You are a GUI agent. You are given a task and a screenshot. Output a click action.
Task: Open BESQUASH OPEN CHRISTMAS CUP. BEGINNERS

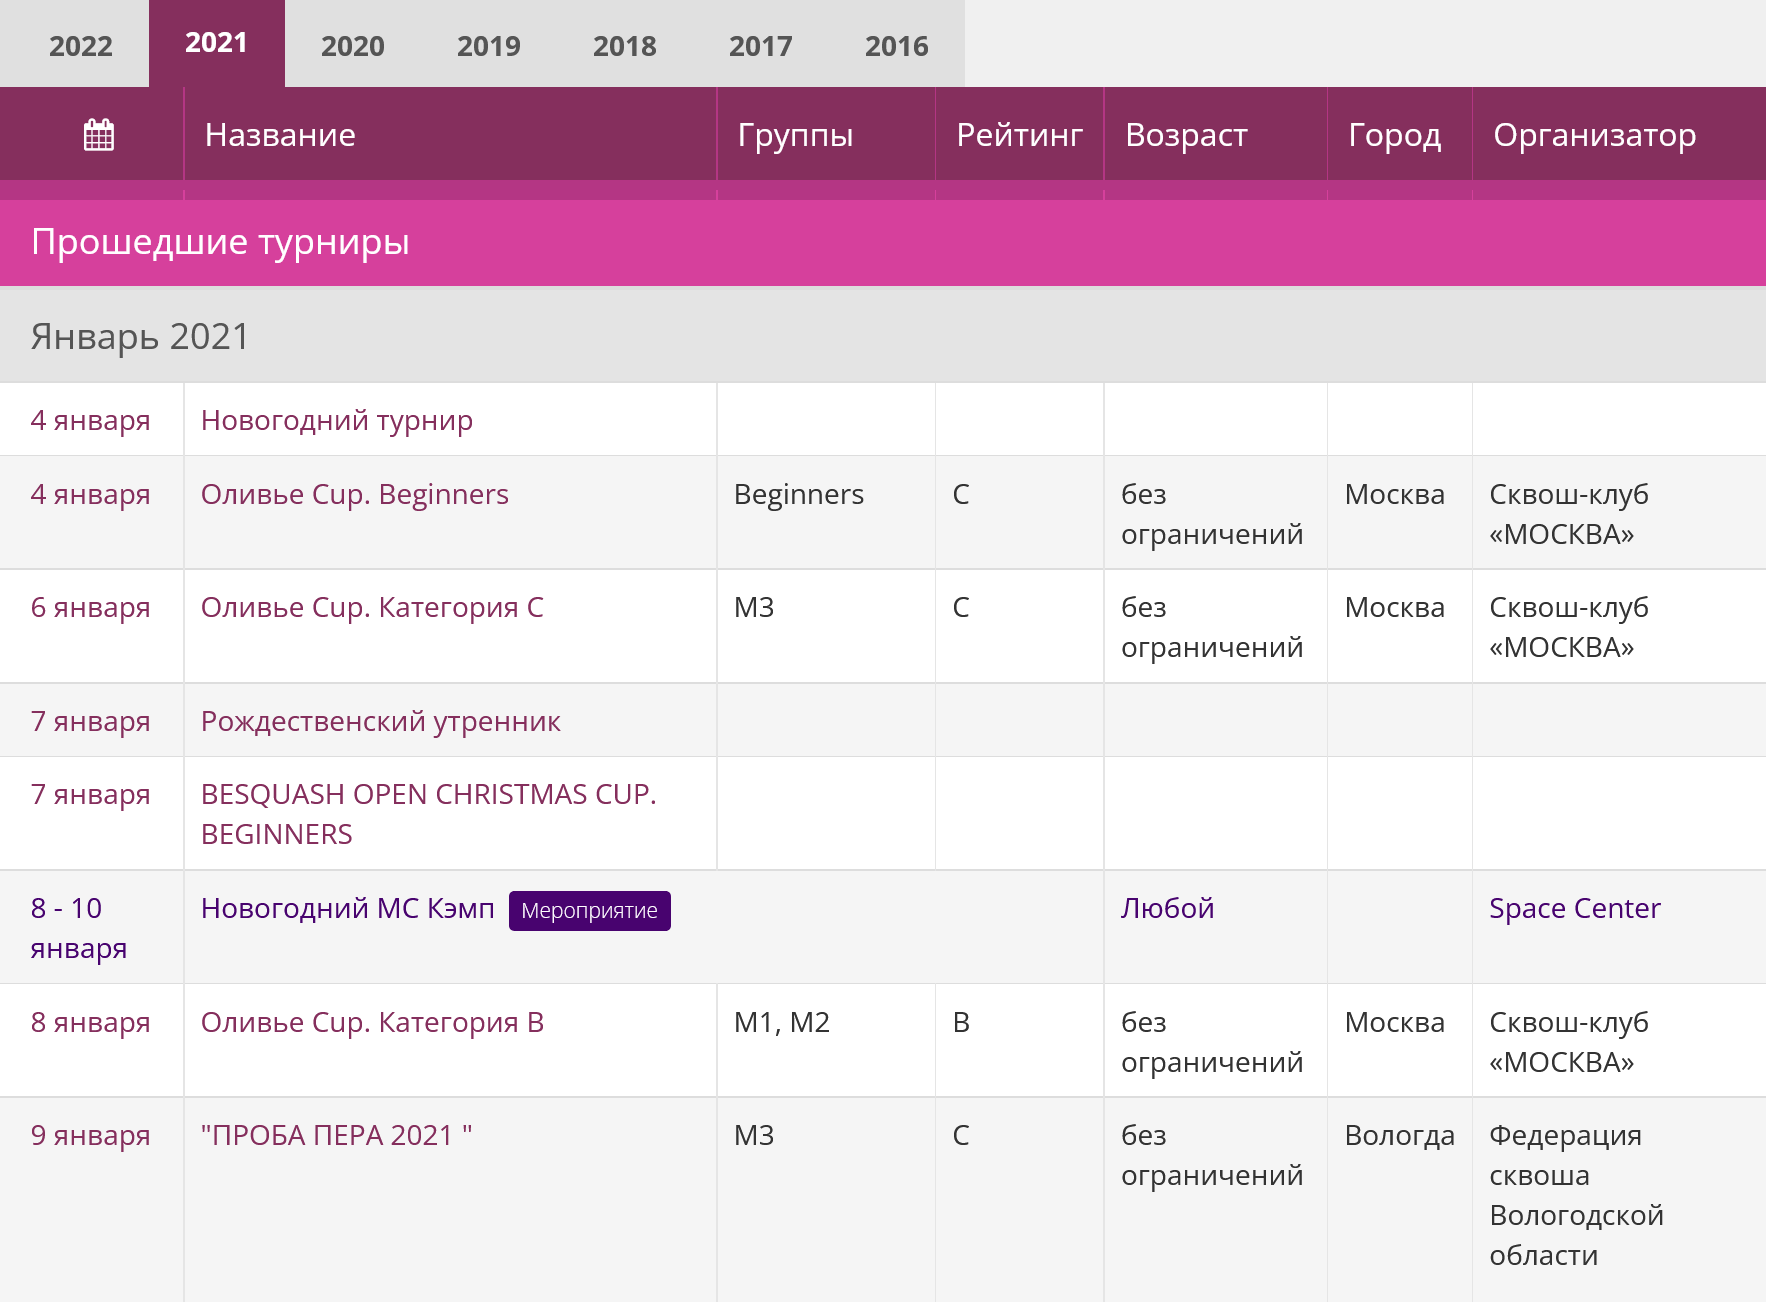click(428, 814)
